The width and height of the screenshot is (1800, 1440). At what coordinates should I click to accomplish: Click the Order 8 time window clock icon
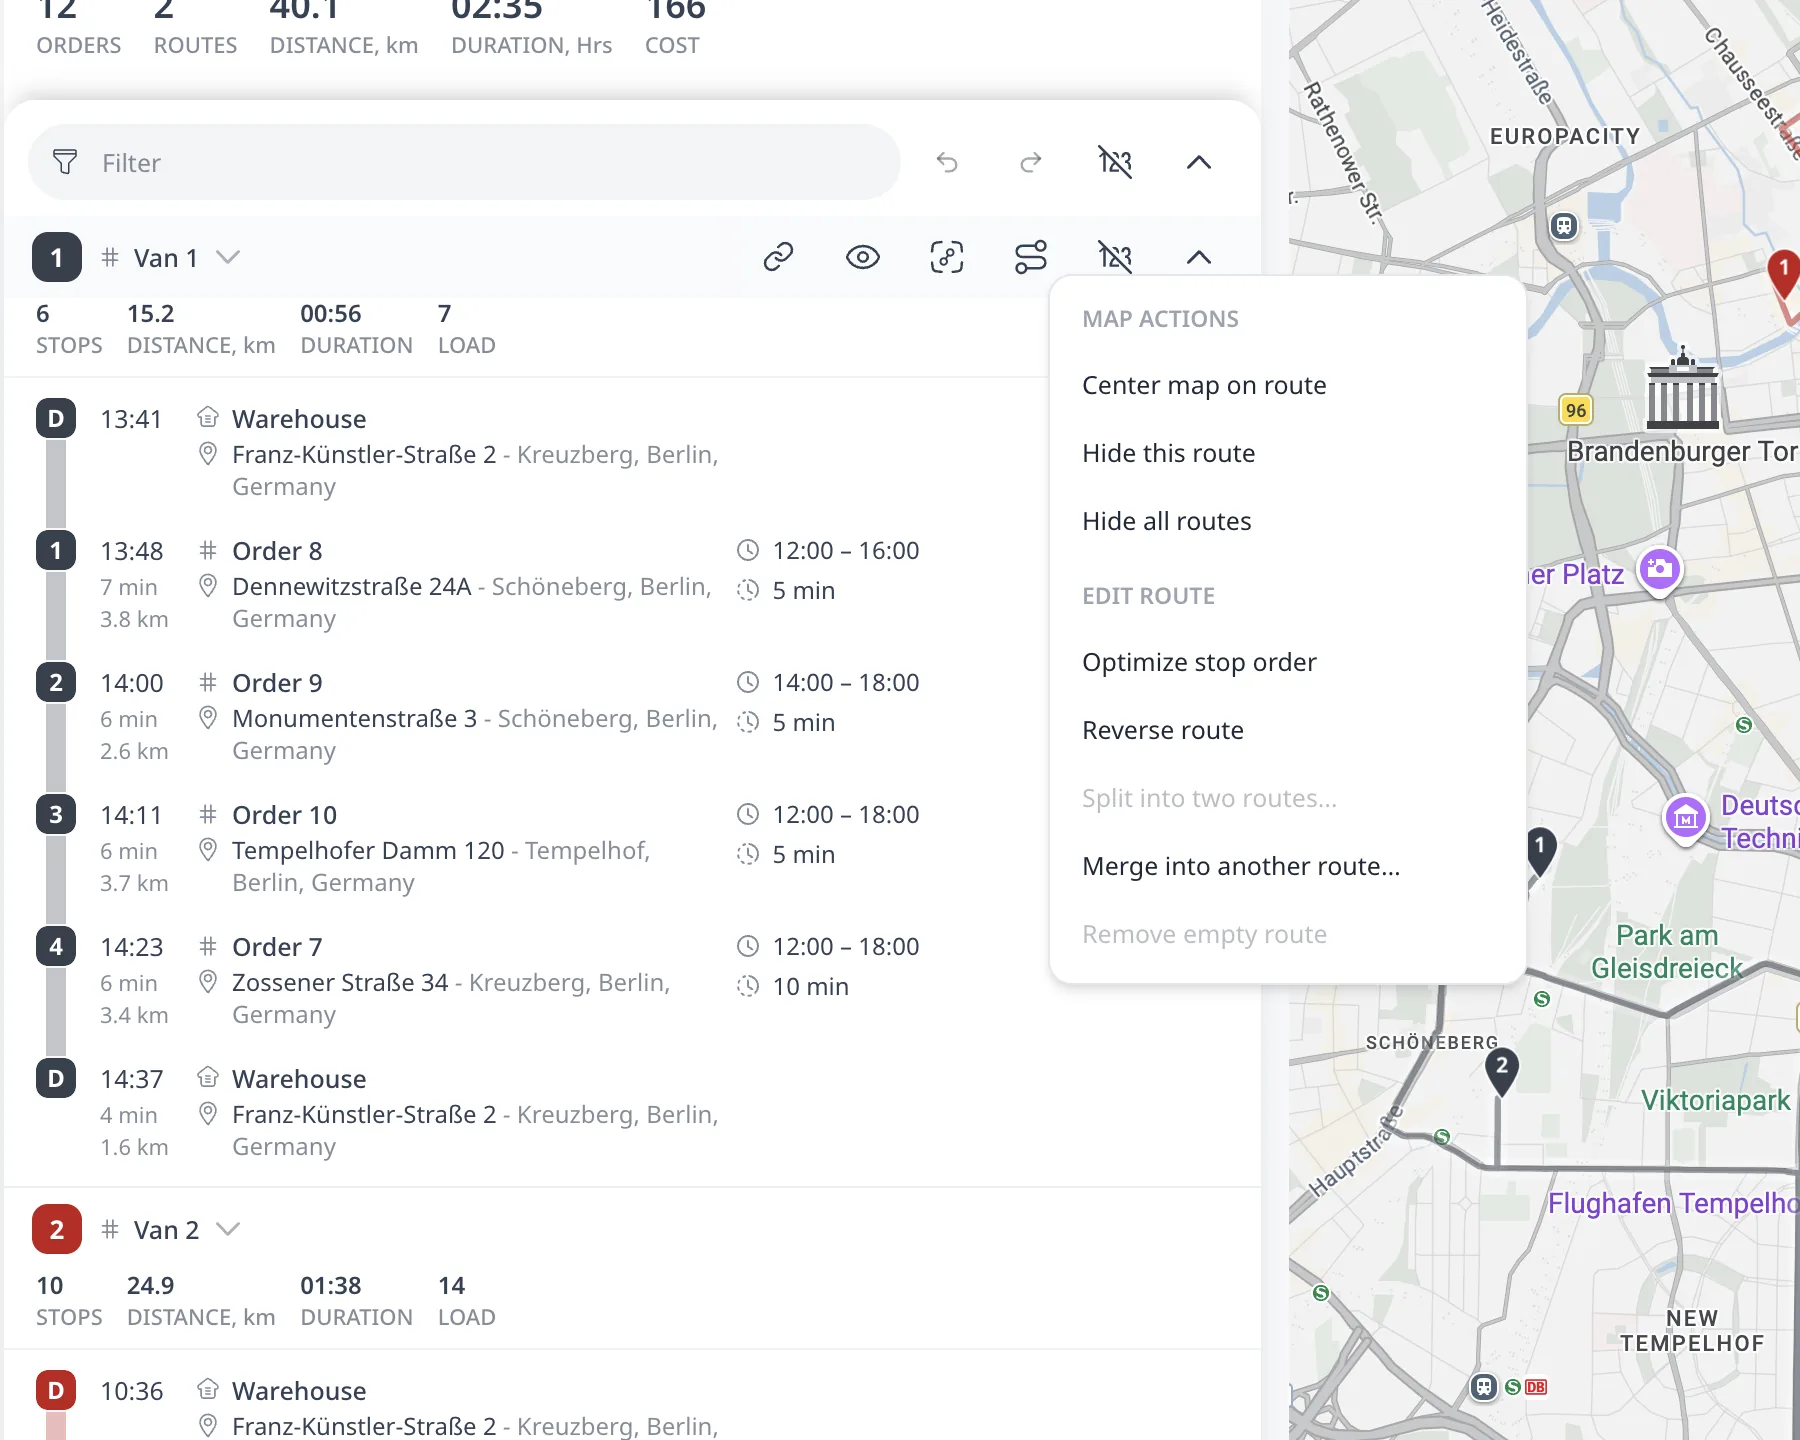(748, 550)
